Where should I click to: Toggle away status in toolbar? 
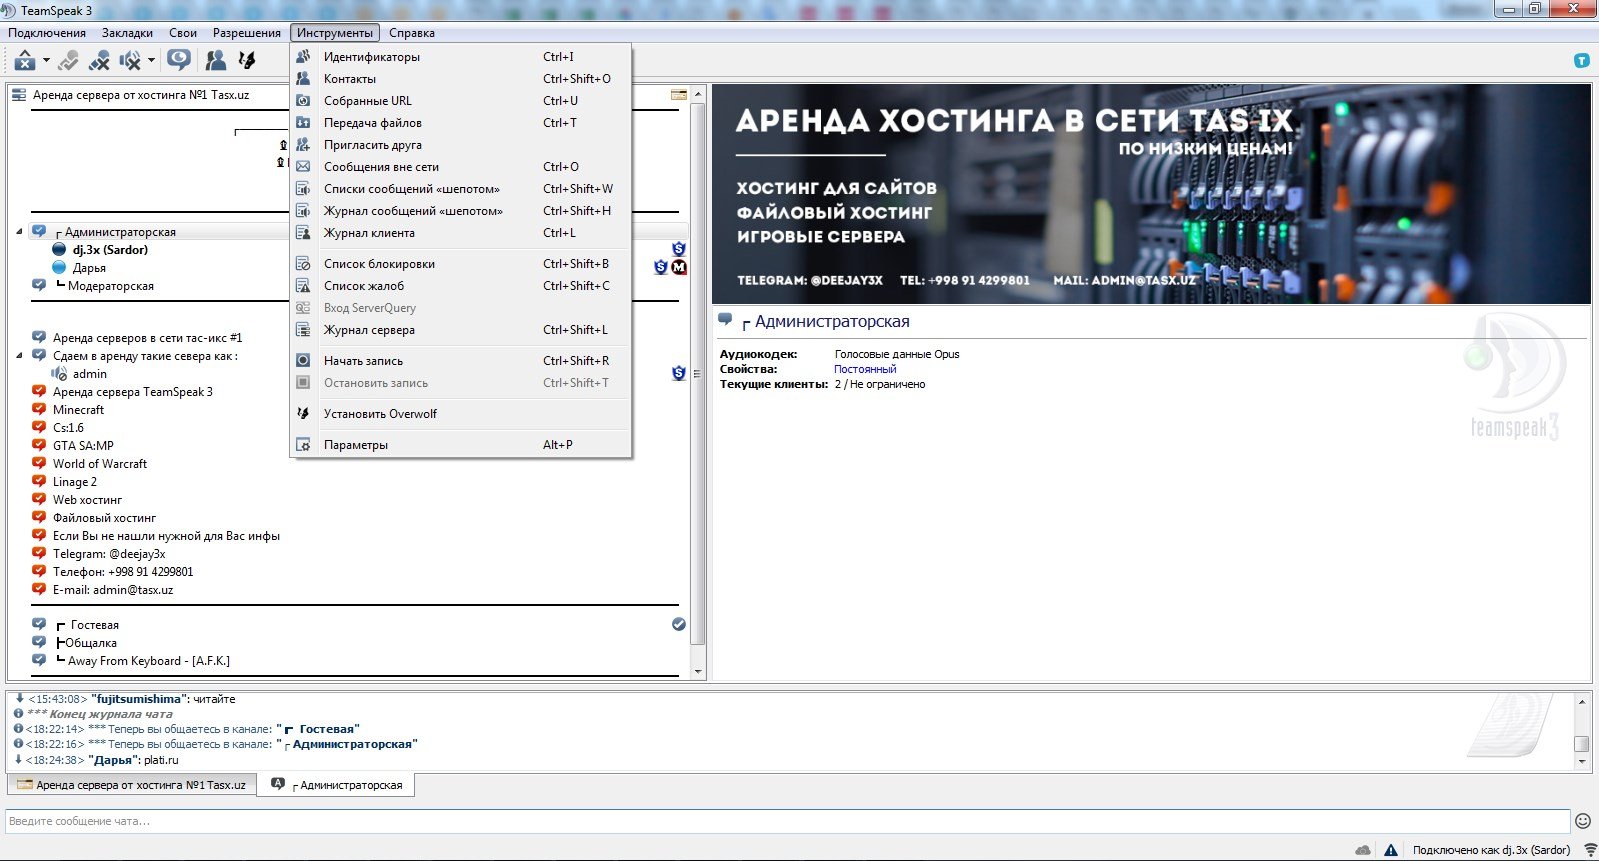tap(25, 61)
